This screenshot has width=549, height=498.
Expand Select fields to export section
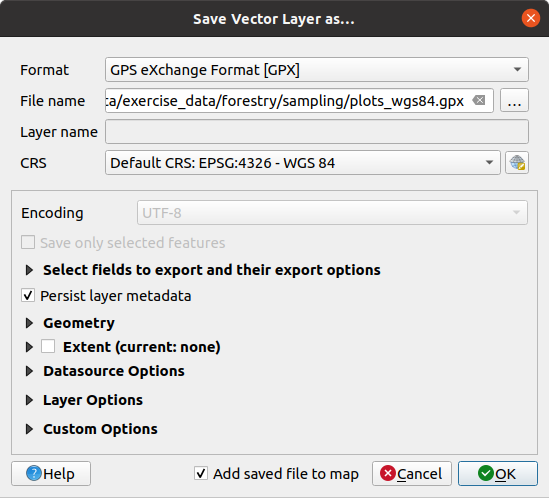pyautogui.click(x=29, y=270)
